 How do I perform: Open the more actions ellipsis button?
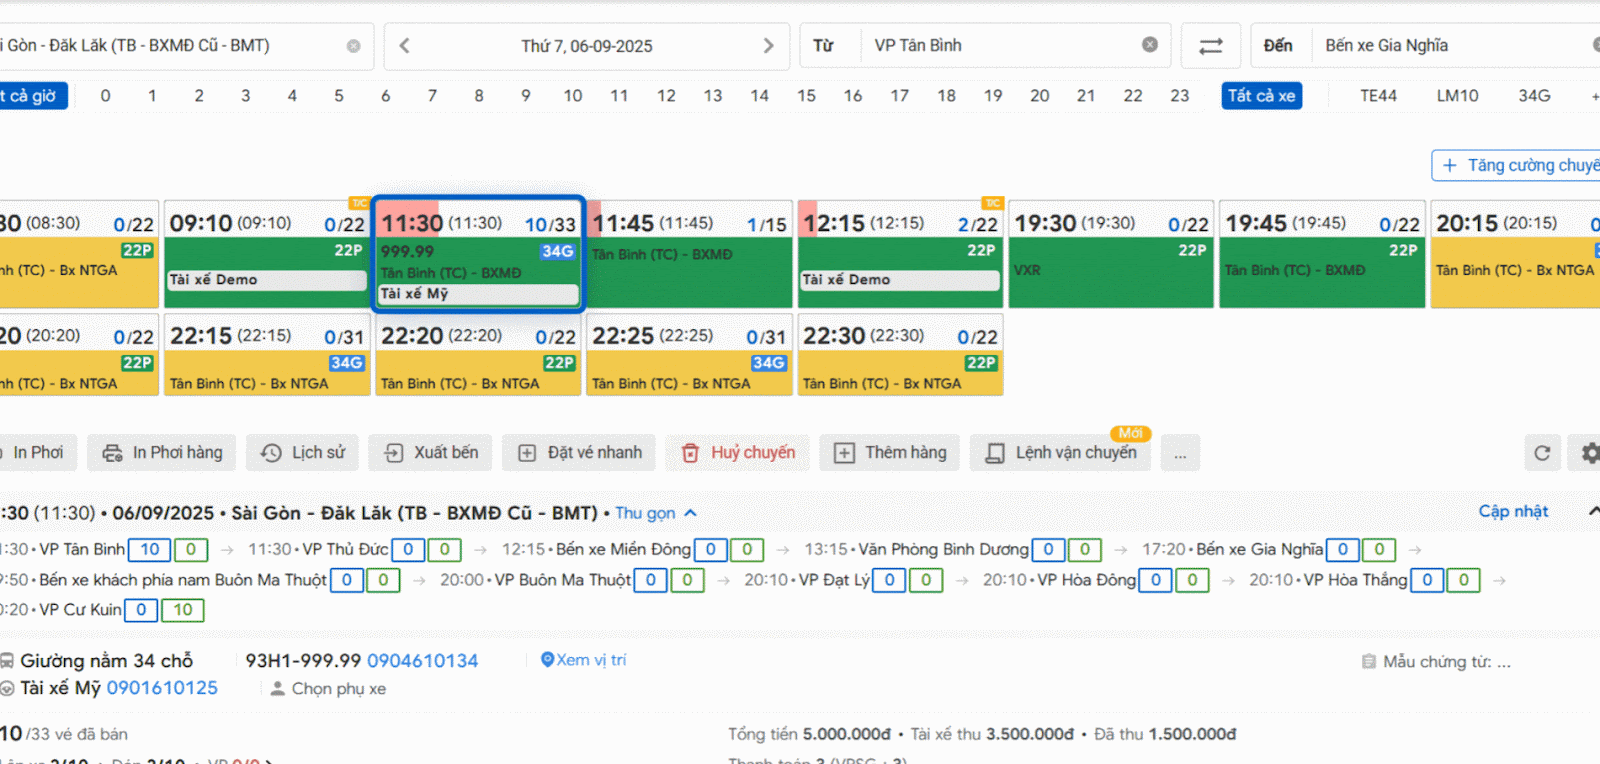(x=1180, y=453)
